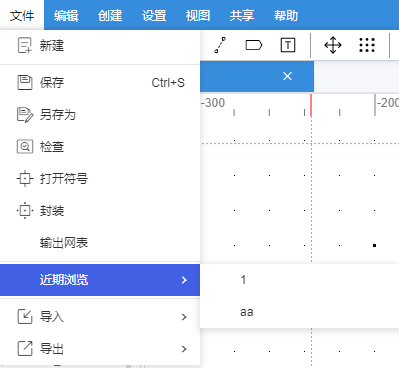Click the -300 ruler label
399x368 pixels.
pyautogui.click(x=213, y=103)
